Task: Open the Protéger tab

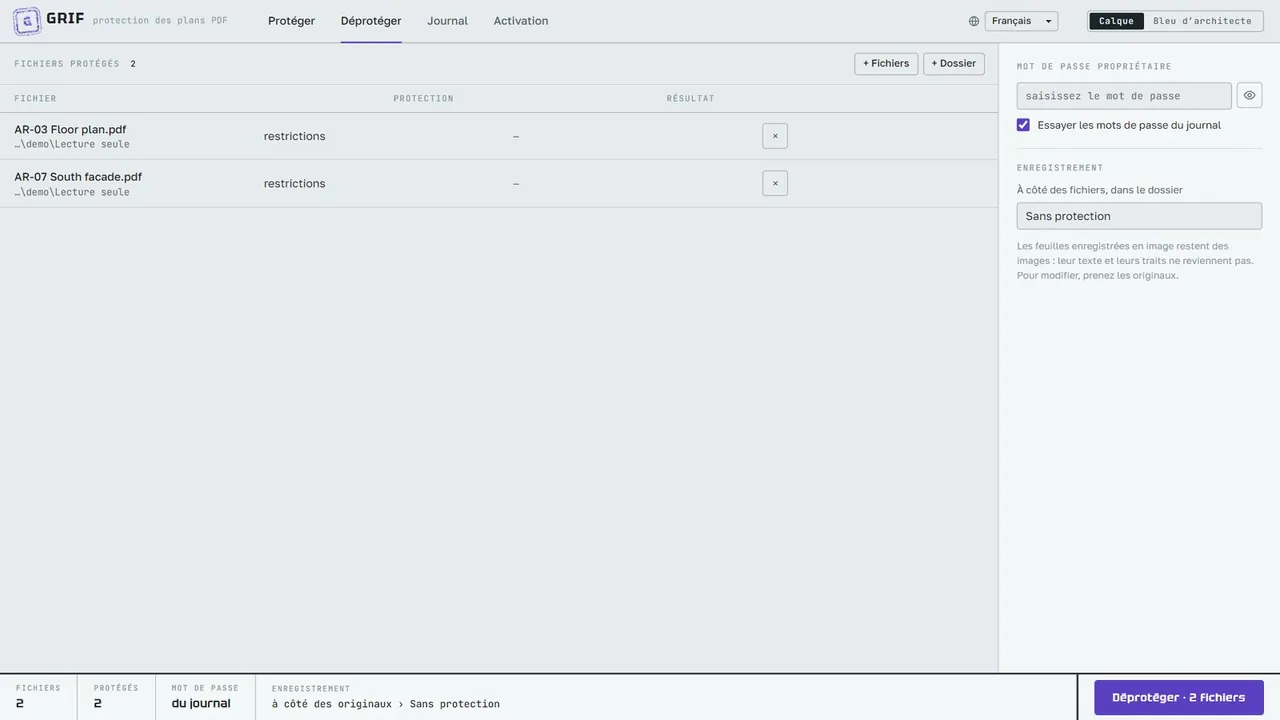Action: [291, 21]
